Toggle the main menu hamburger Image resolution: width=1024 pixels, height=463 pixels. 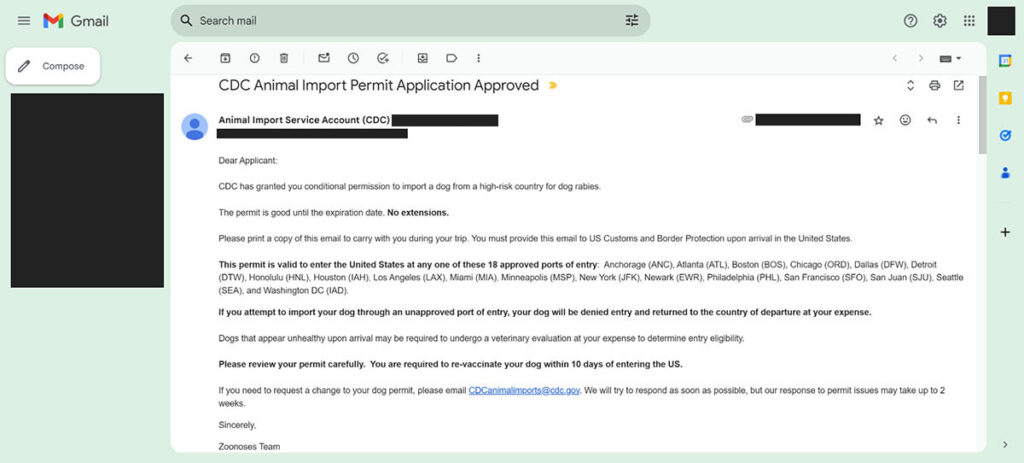point(24,21)
